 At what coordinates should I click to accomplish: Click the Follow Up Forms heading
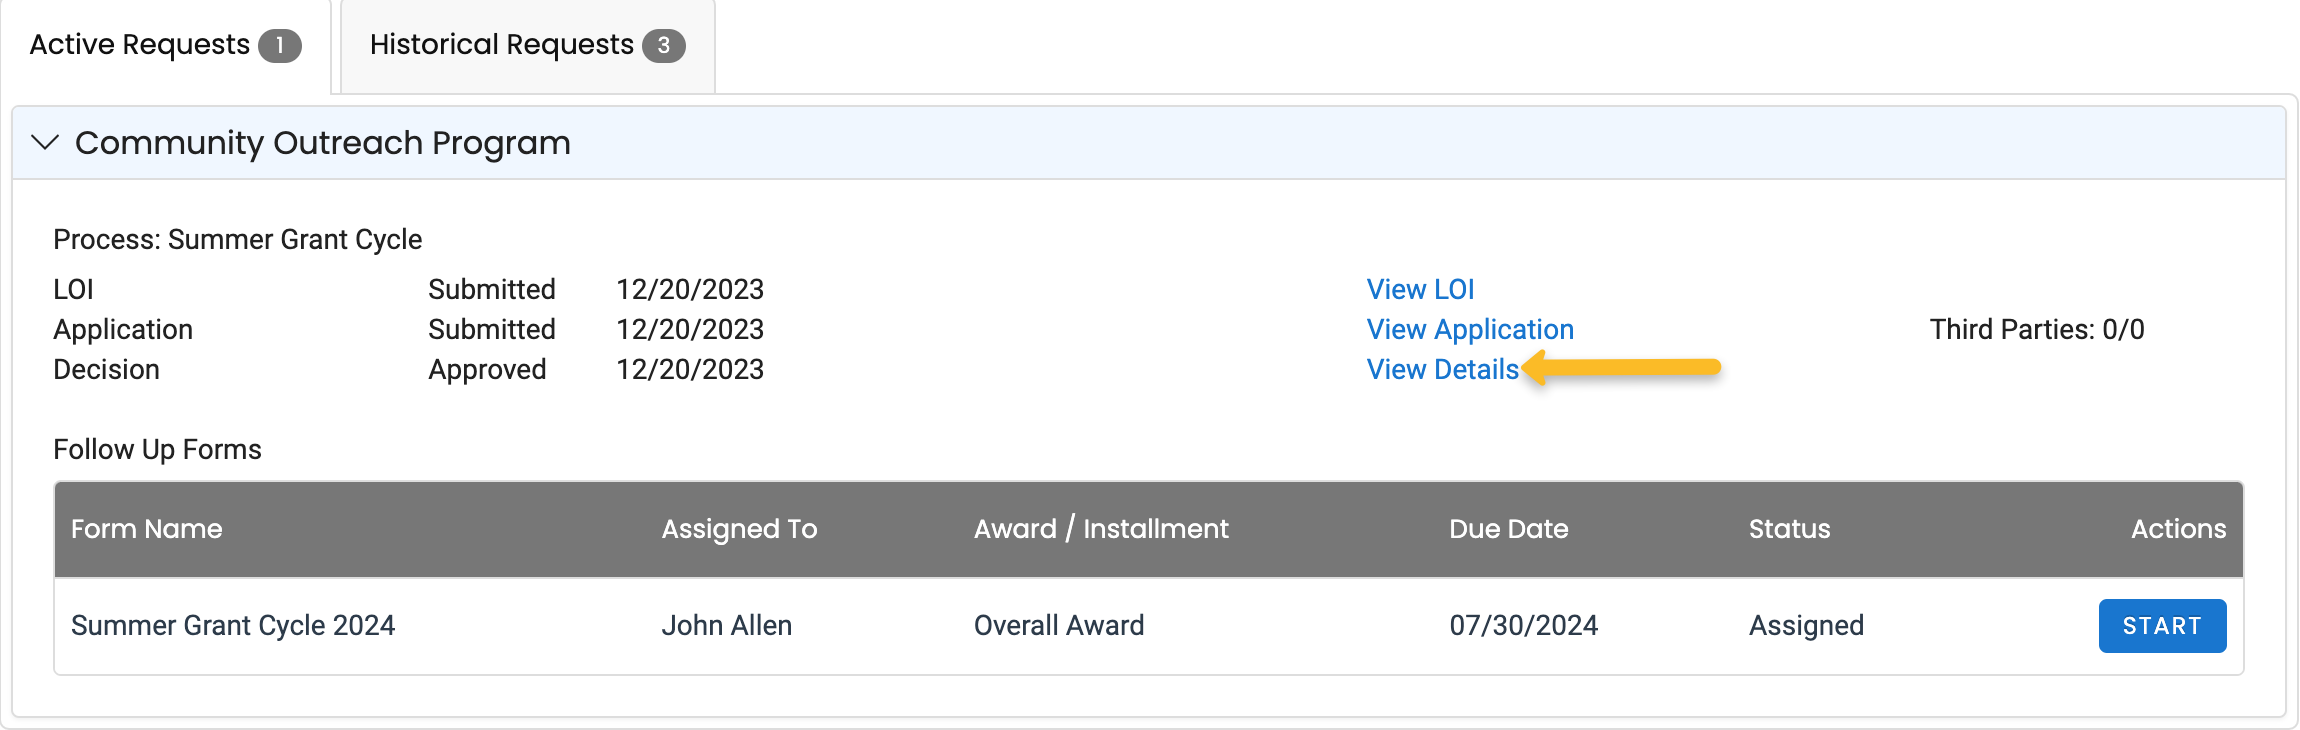click(x=157, y=450)
